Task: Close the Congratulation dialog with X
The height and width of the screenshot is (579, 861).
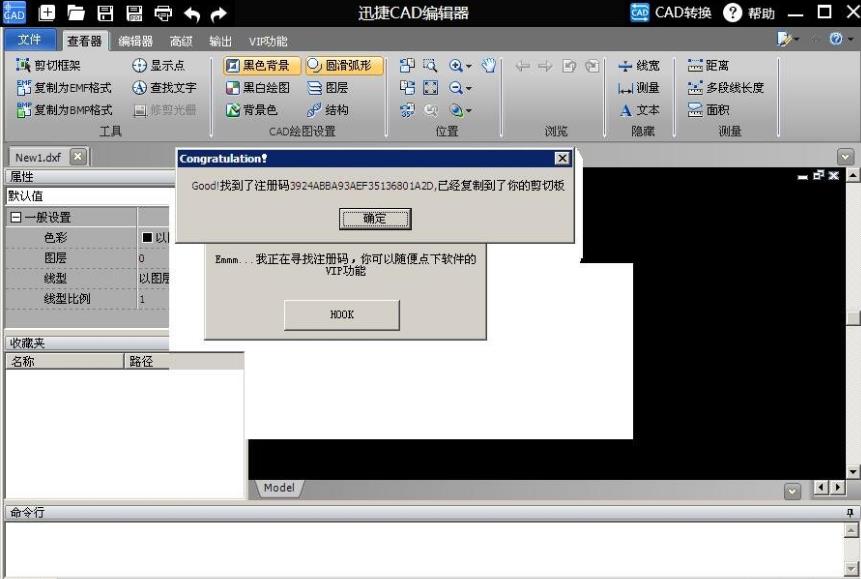Action: 562,158
